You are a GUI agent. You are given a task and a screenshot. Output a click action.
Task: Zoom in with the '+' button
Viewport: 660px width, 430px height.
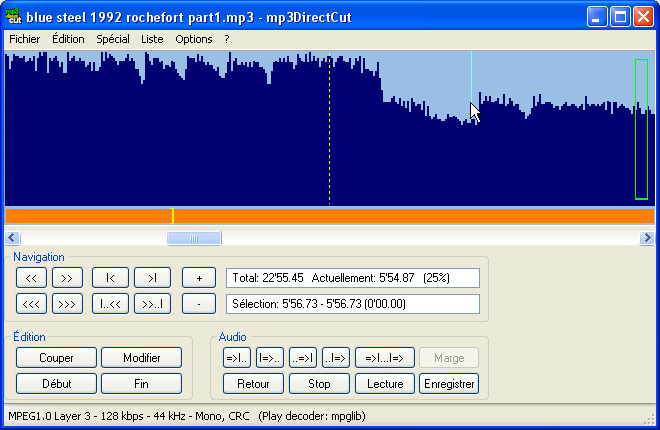[199, 278]
